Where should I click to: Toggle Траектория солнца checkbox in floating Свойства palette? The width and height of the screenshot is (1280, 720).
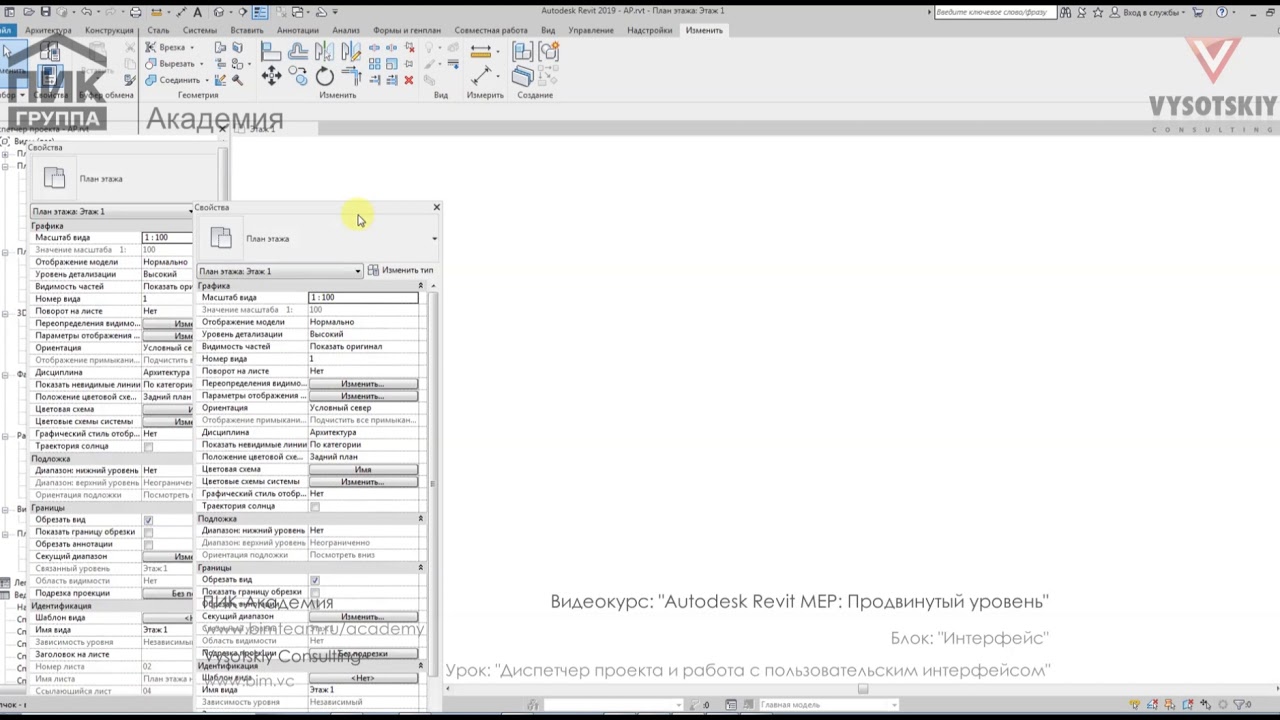(x=315, y=506)
